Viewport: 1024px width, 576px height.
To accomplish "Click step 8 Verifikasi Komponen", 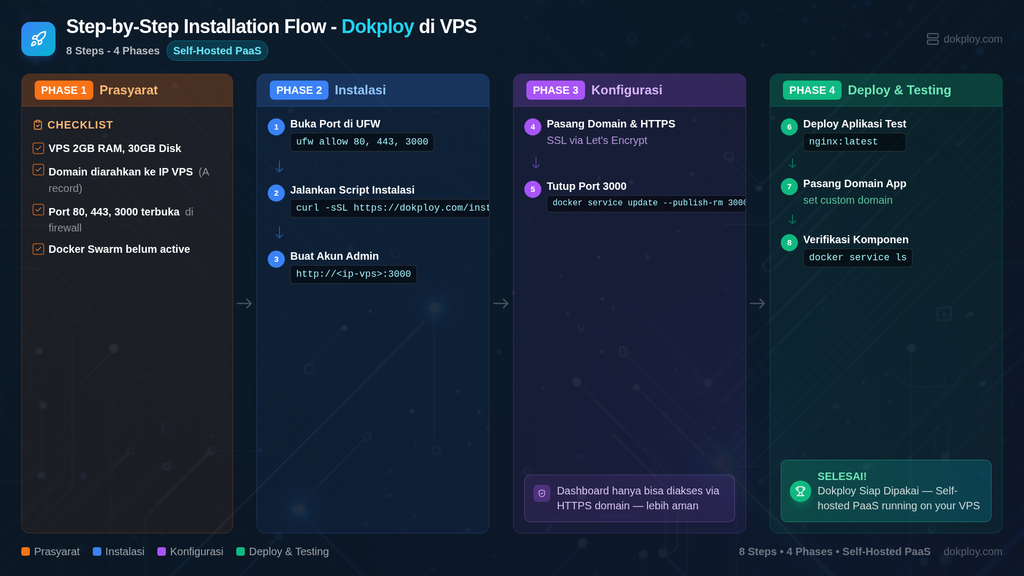I will [856, 240].
